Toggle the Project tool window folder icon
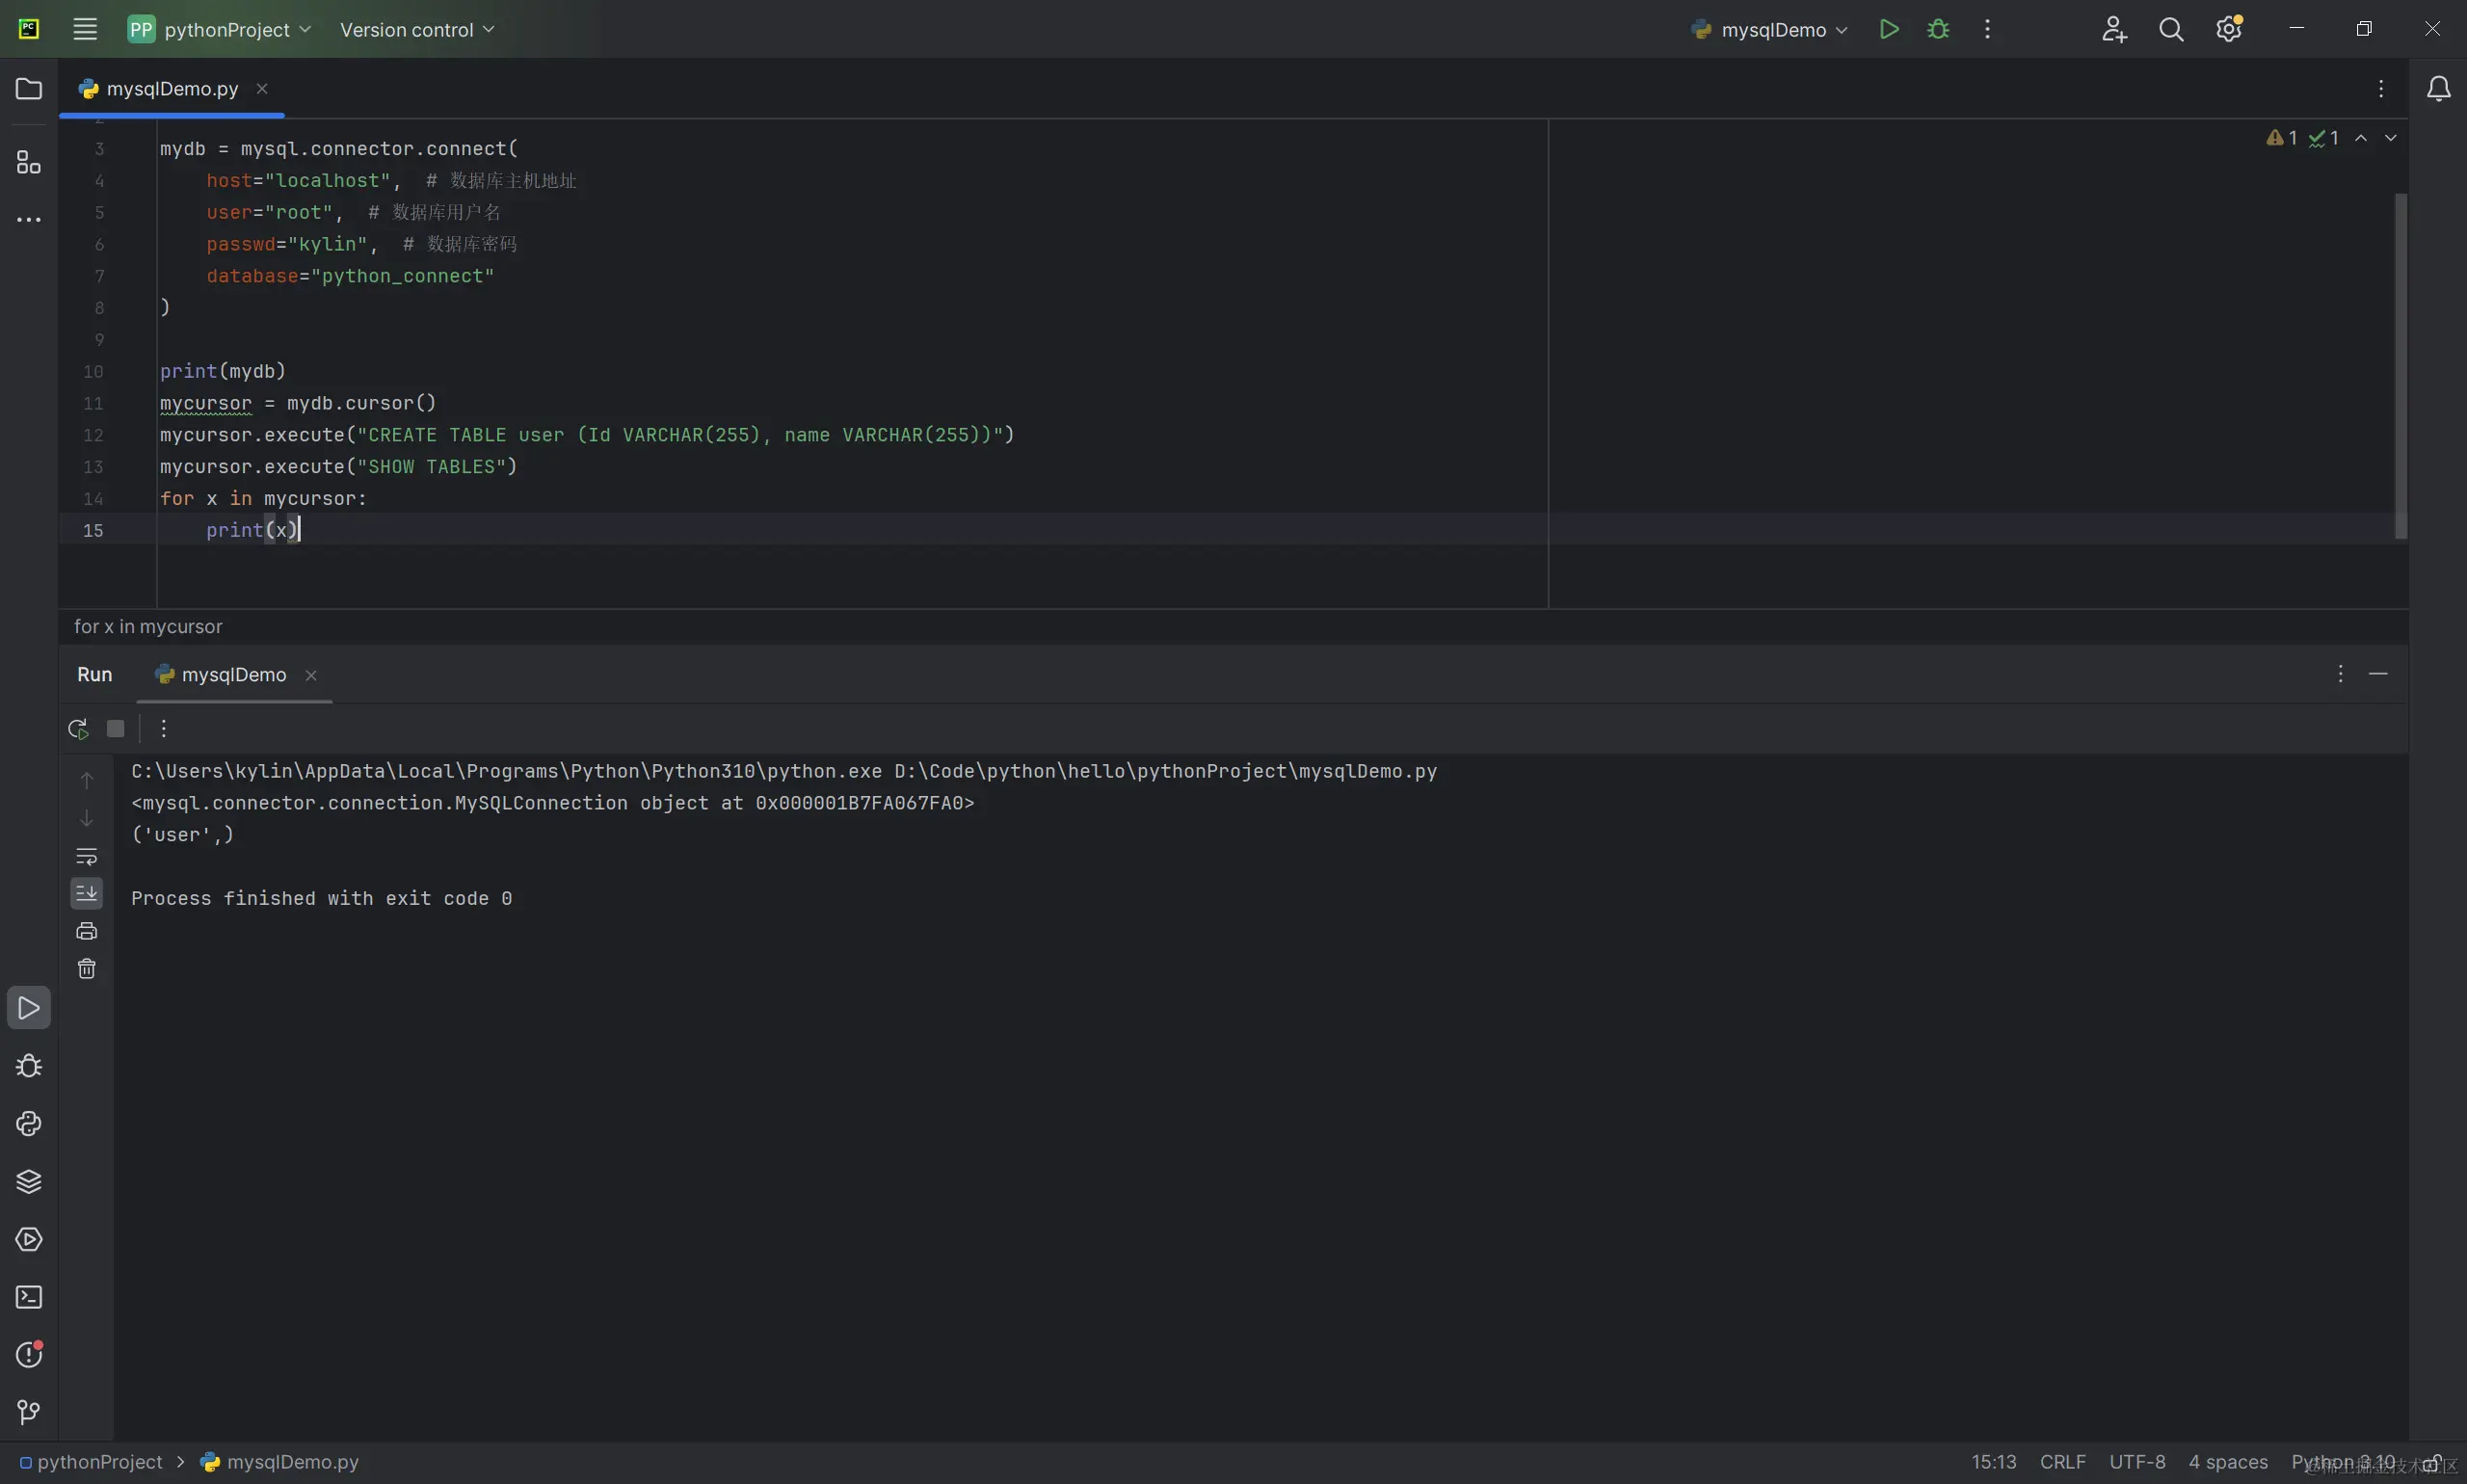Viewport: 2467px width, 1484px height. [29, 89]
